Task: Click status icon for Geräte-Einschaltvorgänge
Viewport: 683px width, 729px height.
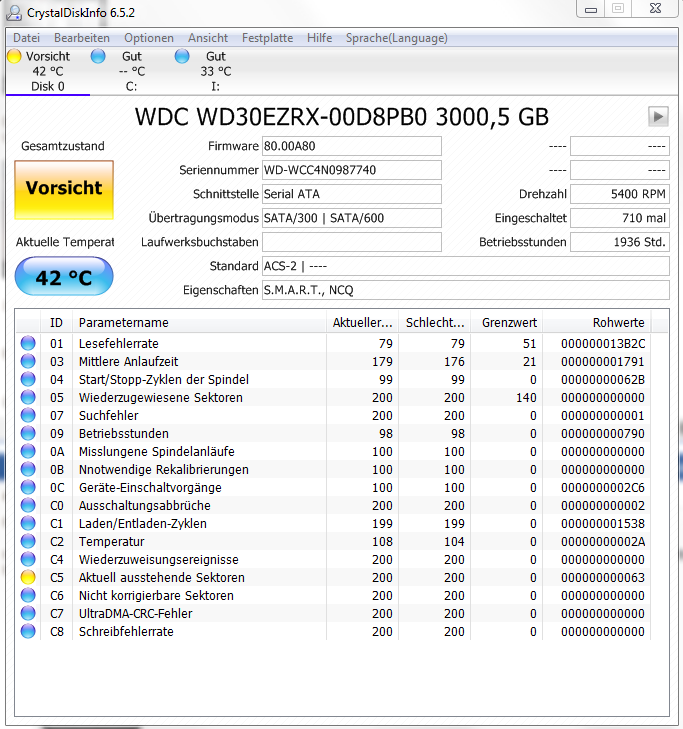Action: point(28,487)
